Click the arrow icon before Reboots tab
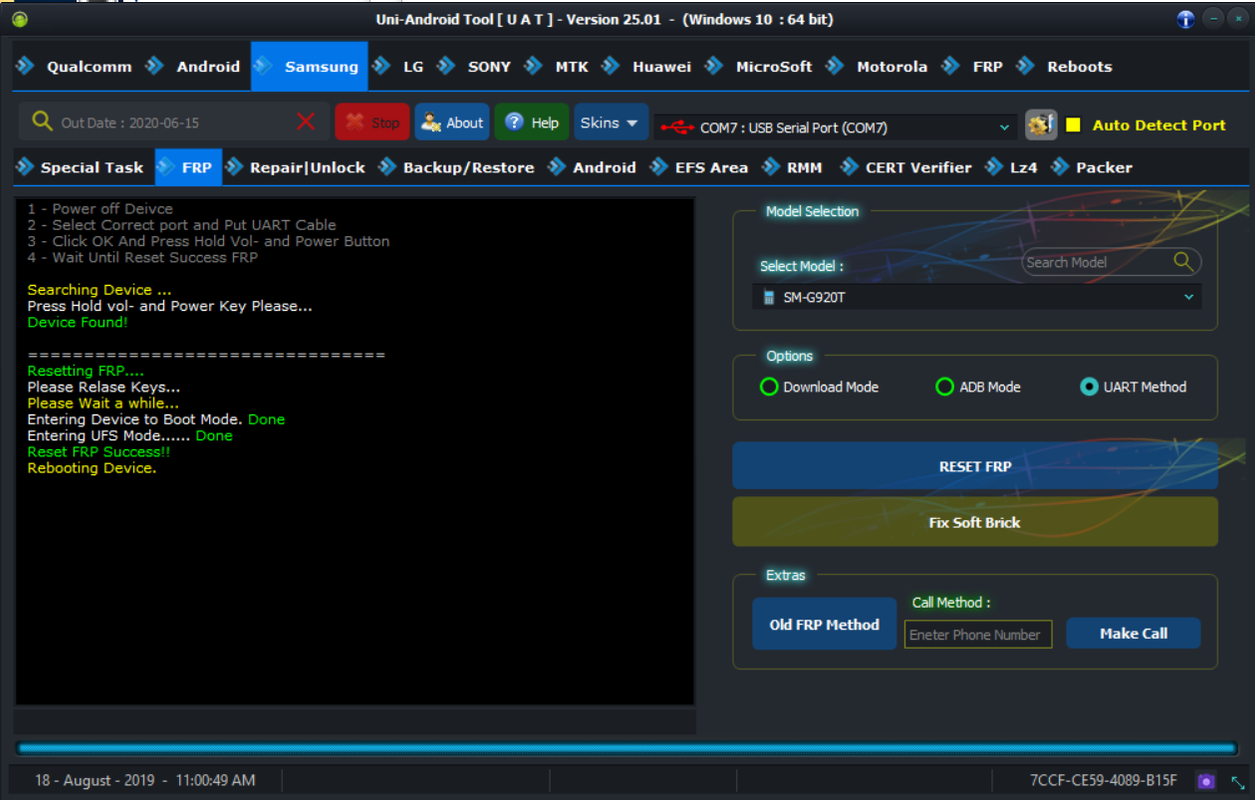Screen dimensions: 1255x800 pos(1025,66)
